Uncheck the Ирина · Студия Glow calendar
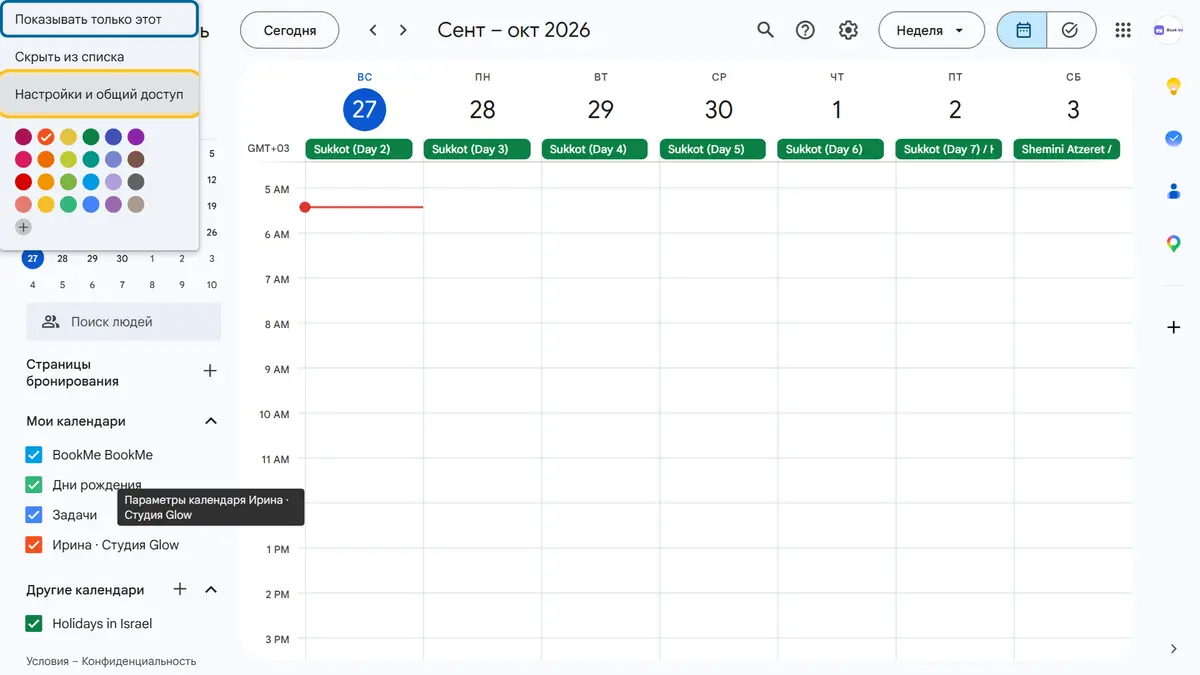Screen dimensions: 1200x675 point(33,545)
